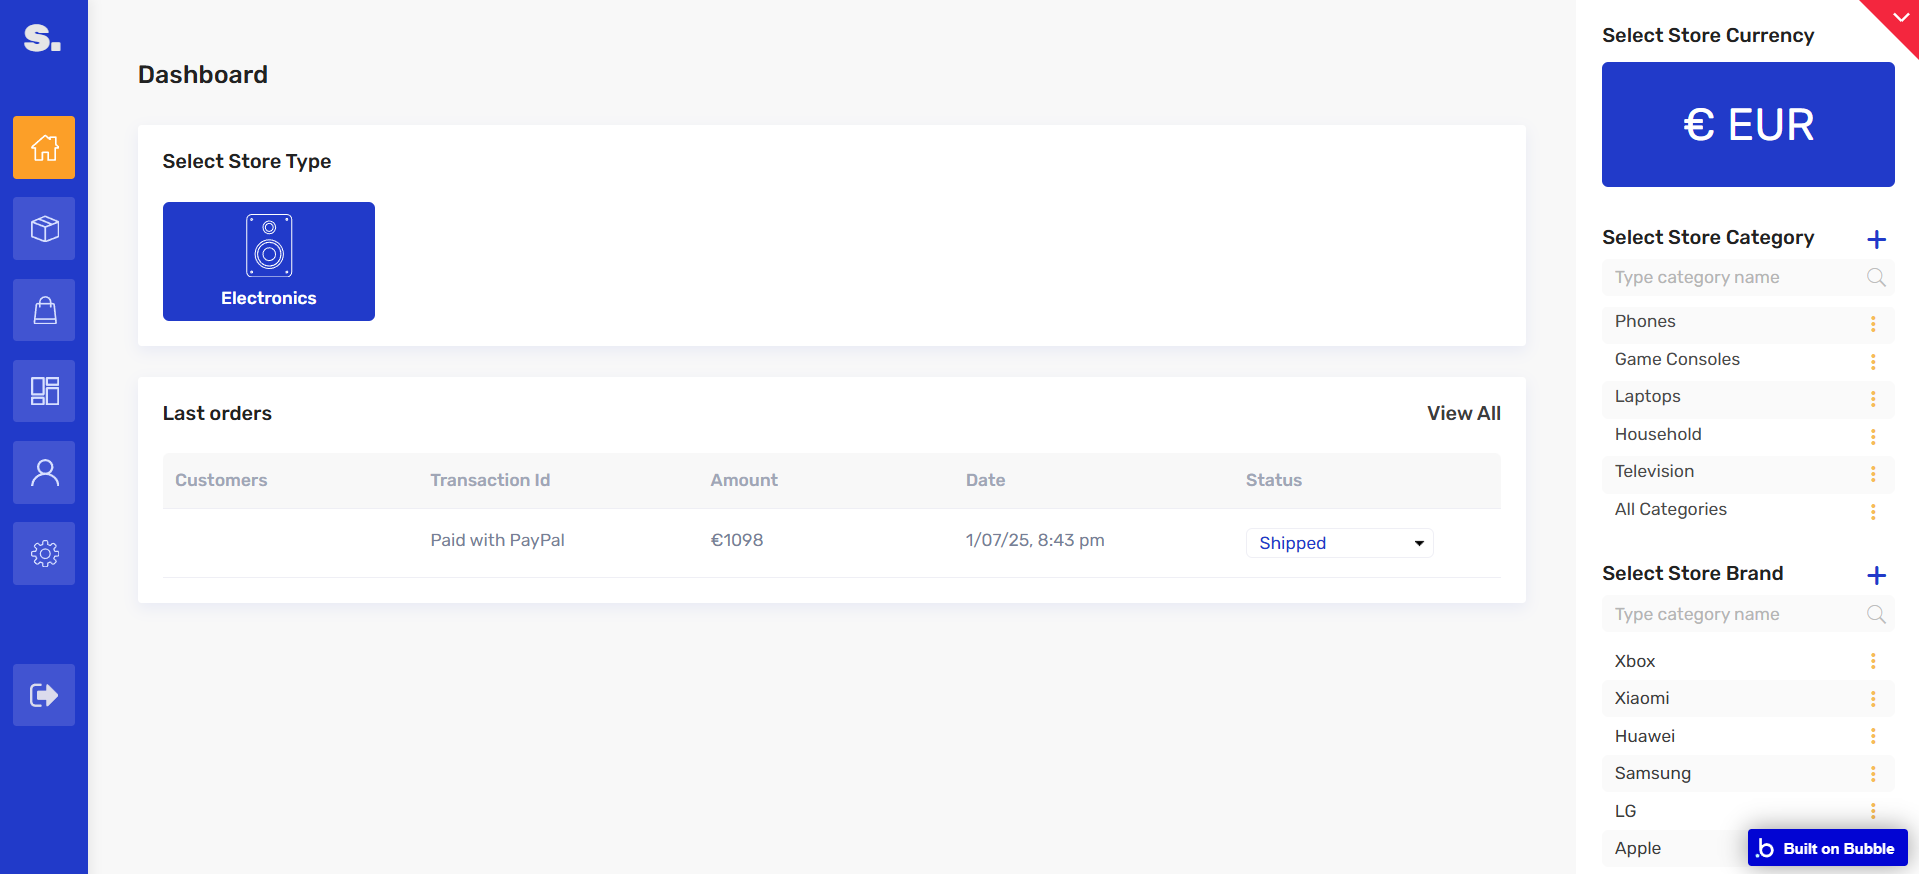The image size is (1919, 874).
Task: Click the € EUR currency button
Action: click(1748, 124)
